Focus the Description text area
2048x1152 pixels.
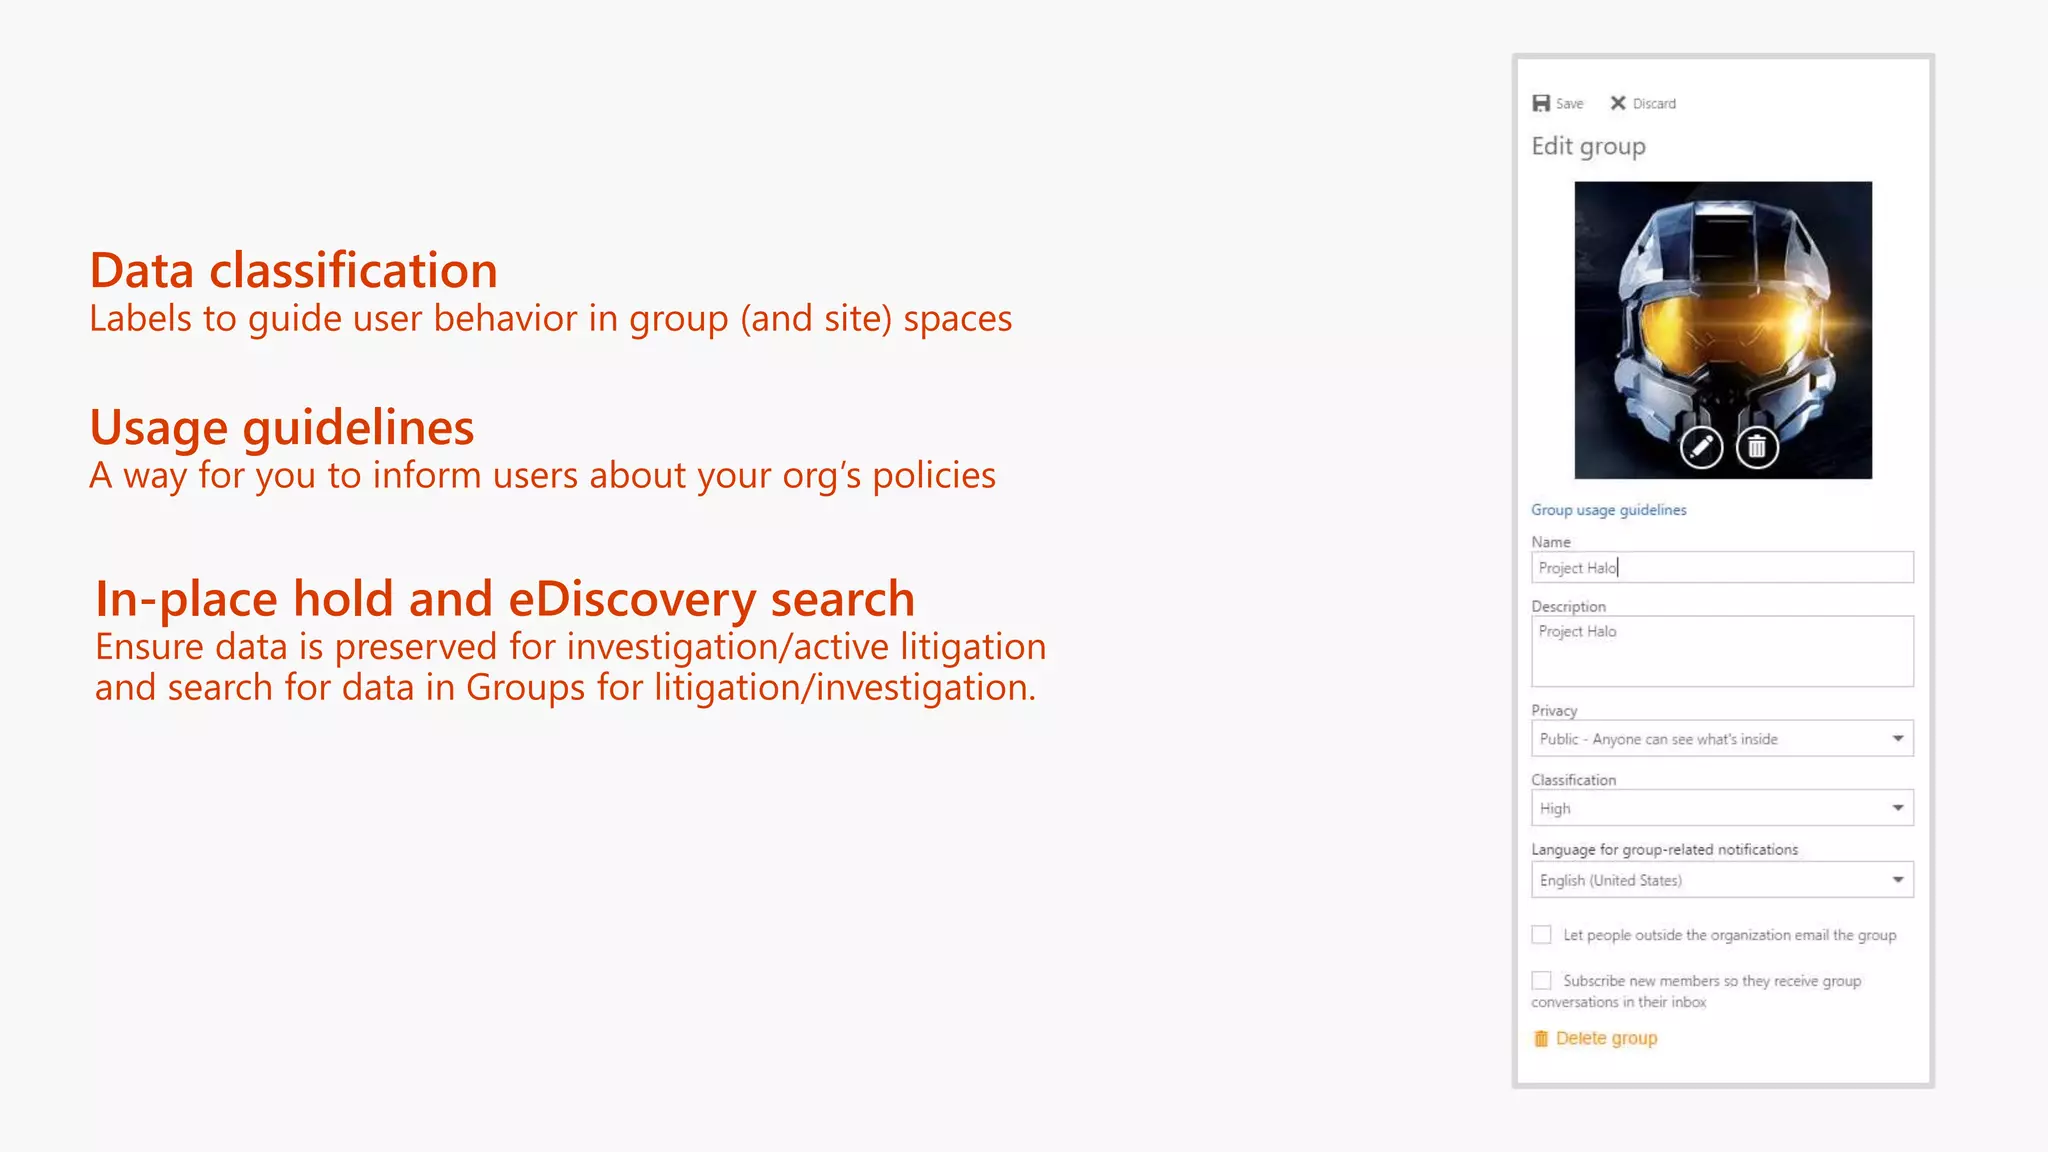point(1722,651)
